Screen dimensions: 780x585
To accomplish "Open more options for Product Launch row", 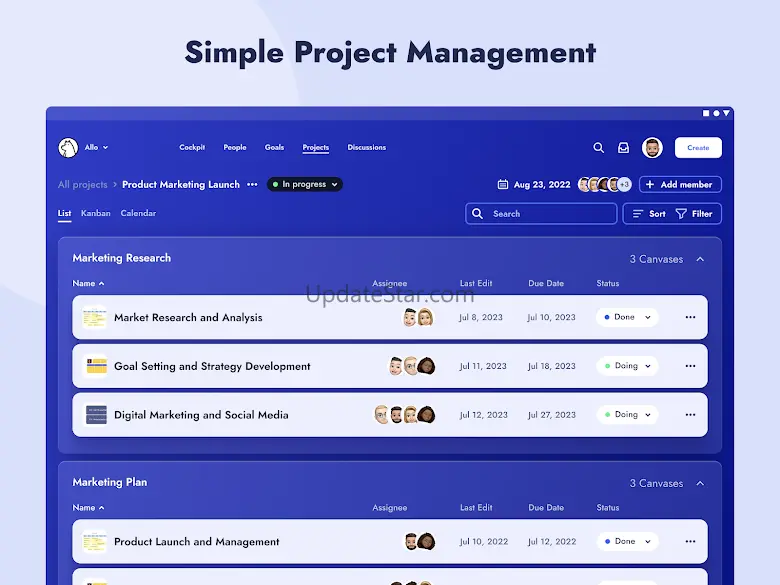I will coord(690,542).
